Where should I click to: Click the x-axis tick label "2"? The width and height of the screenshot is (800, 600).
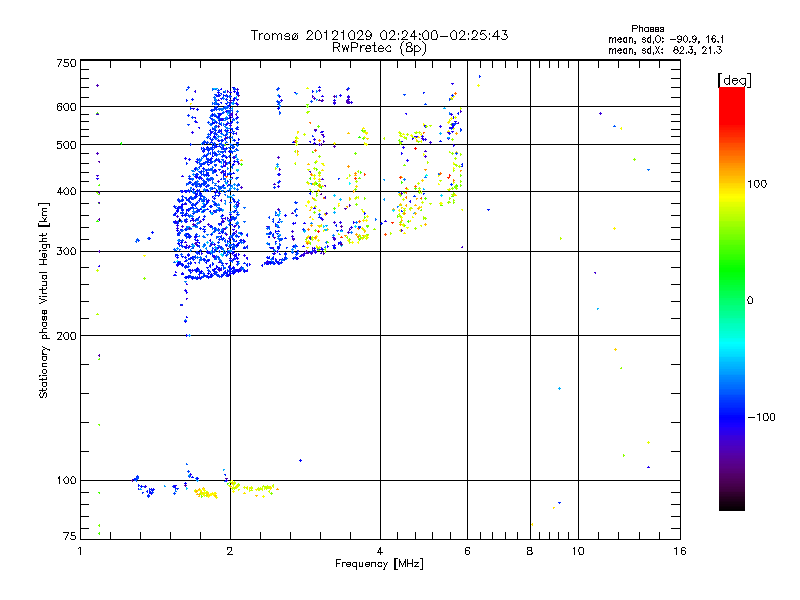coord(230,551)
